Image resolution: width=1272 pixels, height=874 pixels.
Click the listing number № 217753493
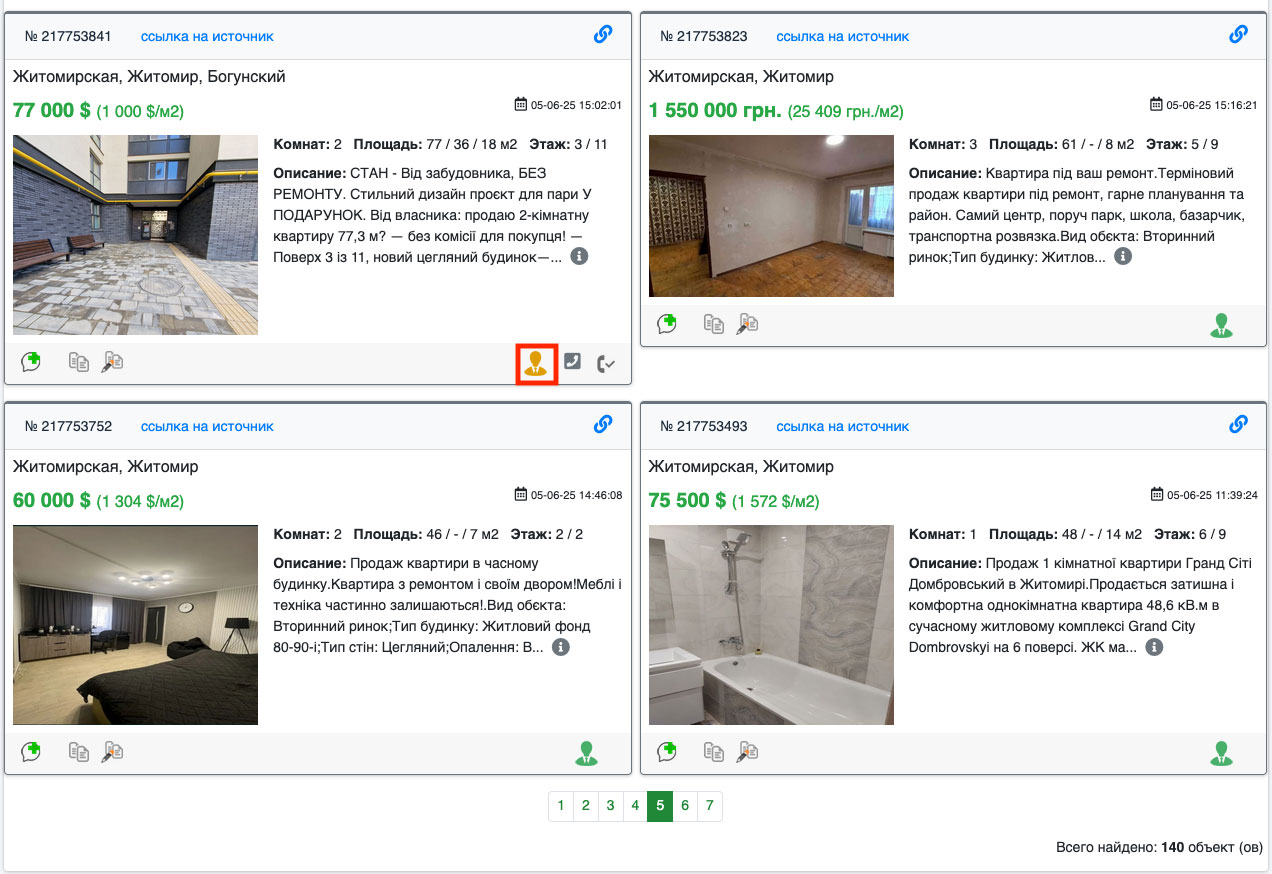[704, 426]
